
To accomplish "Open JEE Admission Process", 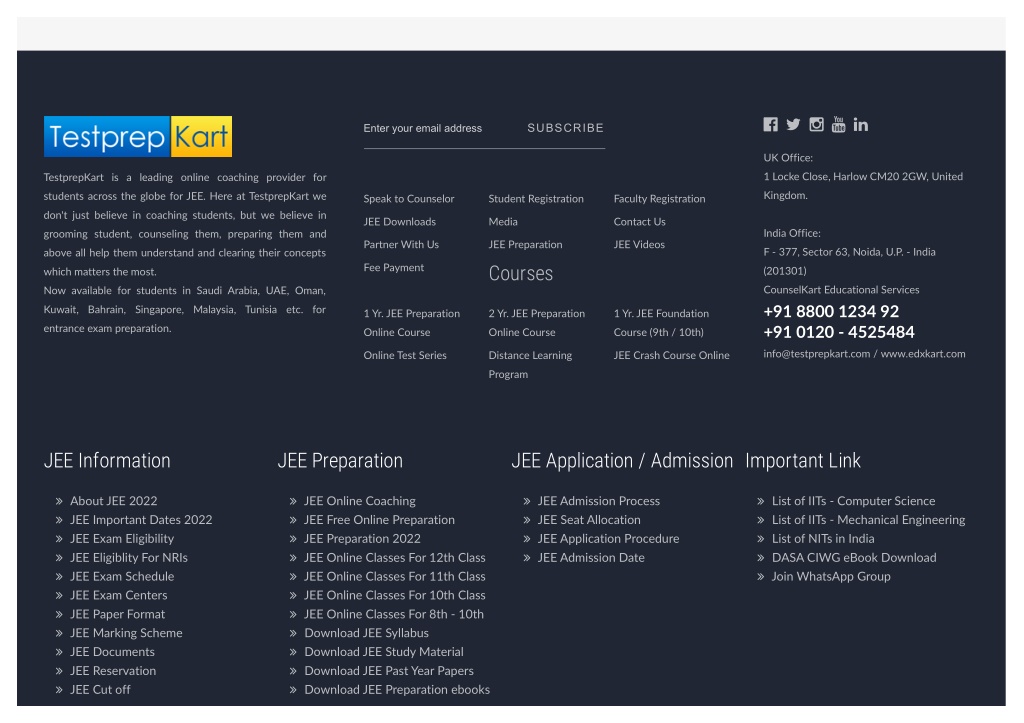I will pyautogui.click(x=599, y=501).
